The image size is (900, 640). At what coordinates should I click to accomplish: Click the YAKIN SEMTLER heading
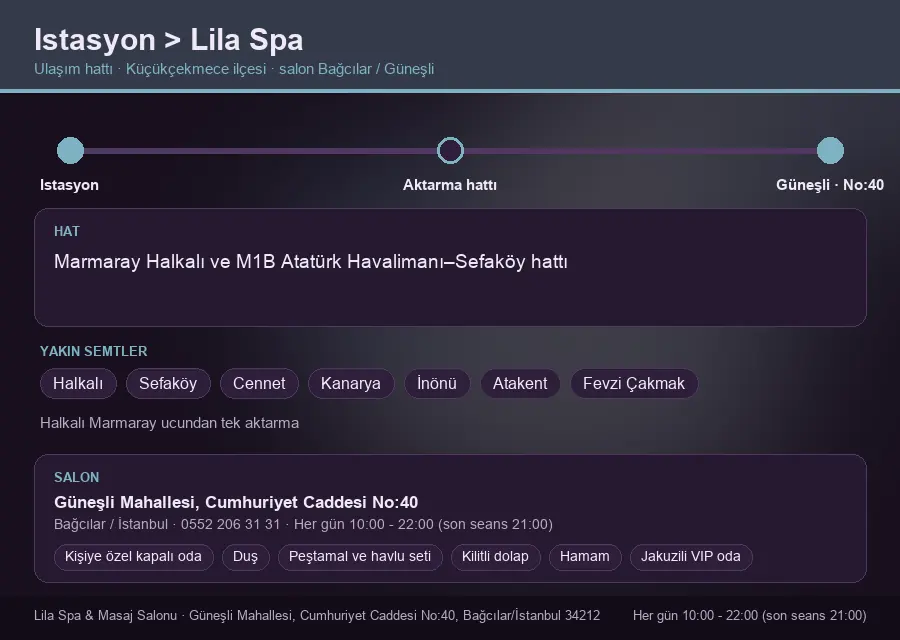click(x=94, y=351)
